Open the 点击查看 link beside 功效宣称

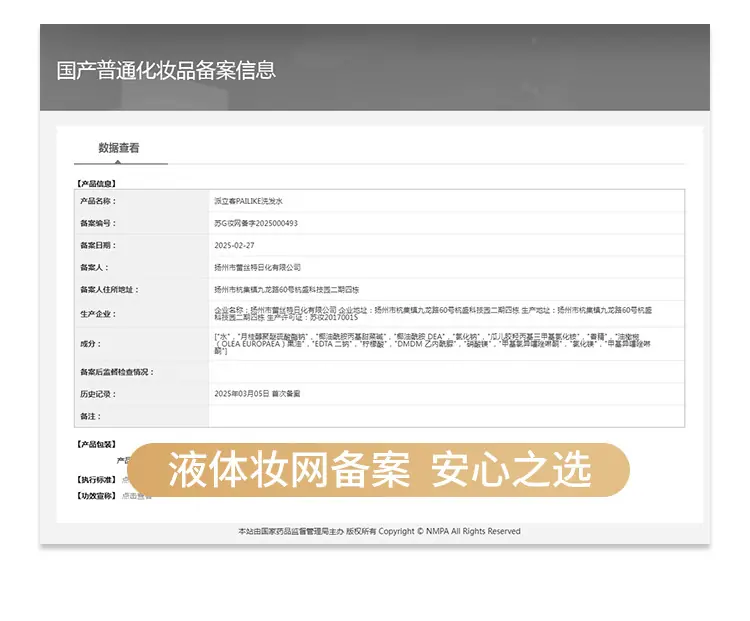coord(137,496)
